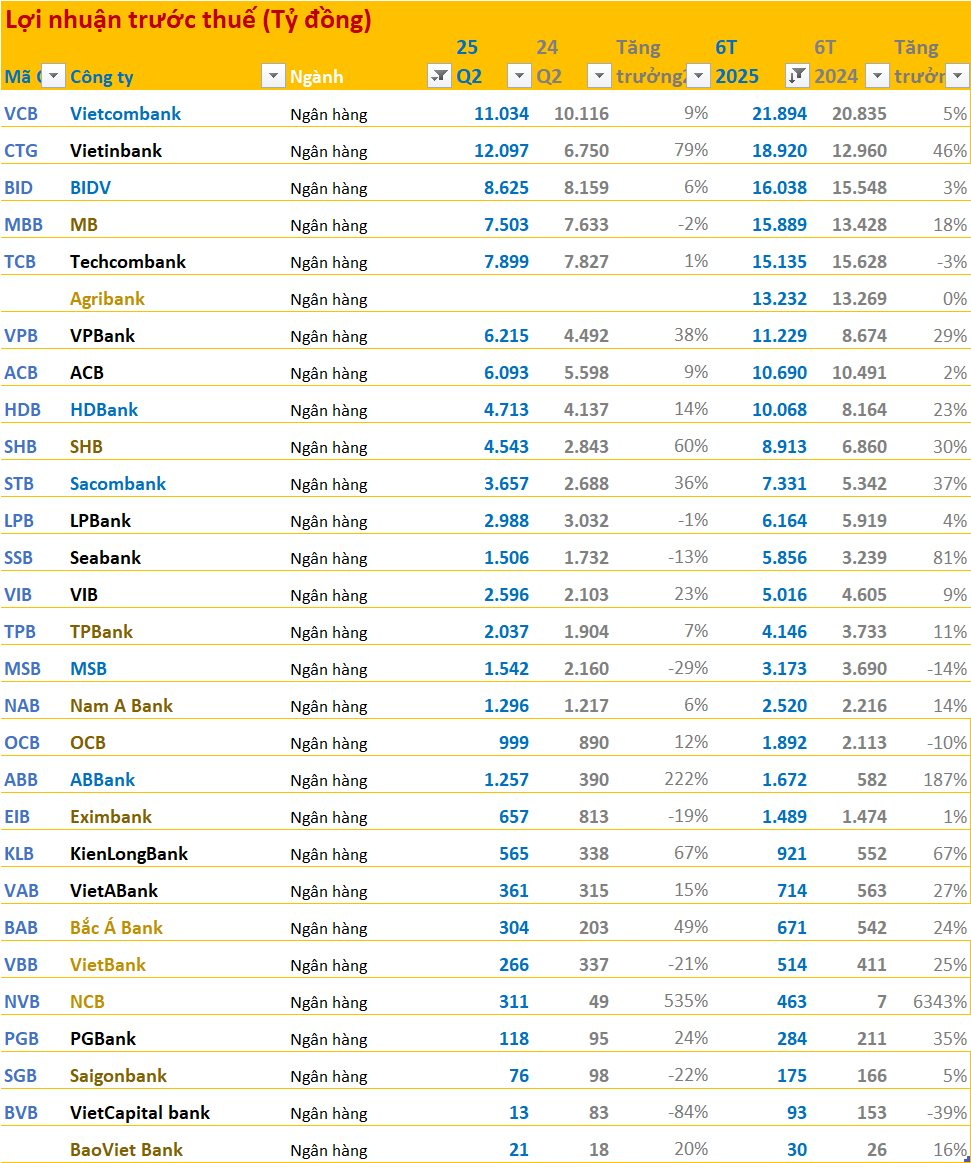
Task: Select the title cell Lợi nhuận trước thuế
Action: (x=190, y=20)
